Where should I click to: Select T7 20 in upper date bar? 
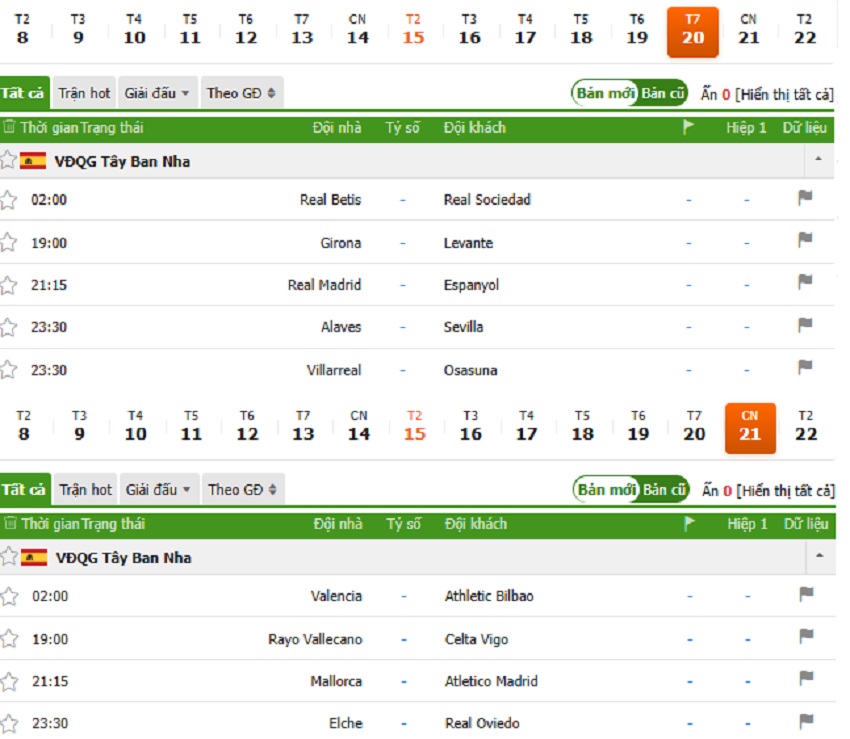point(692,31)
